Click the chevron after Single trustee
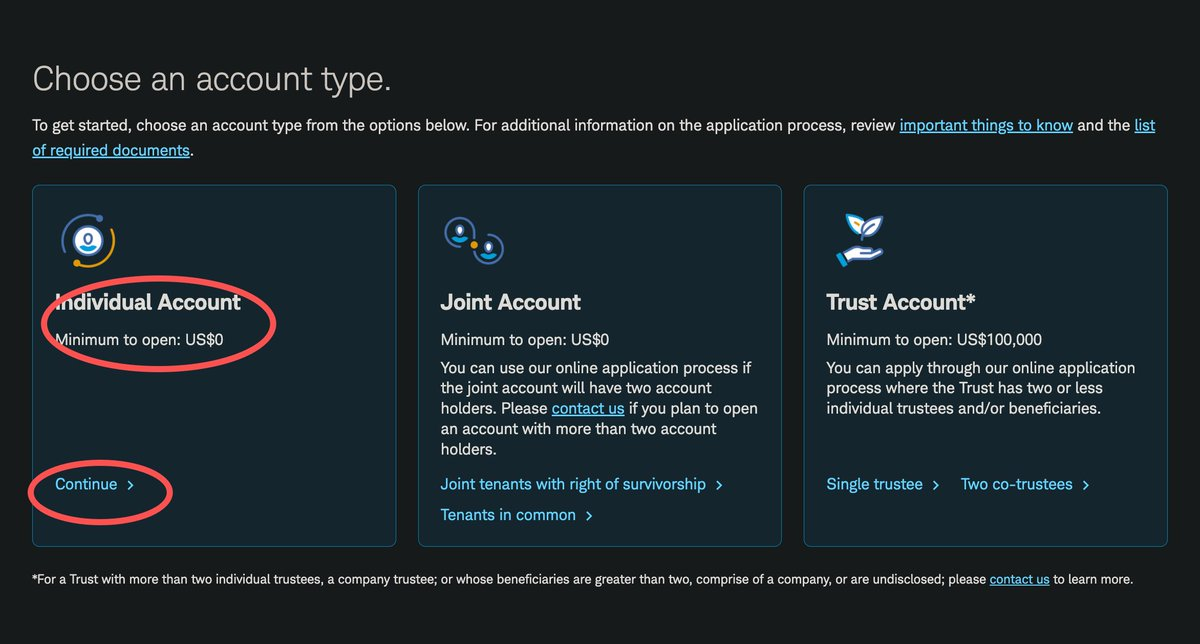1200x644 pixels. tap(936, 485)
